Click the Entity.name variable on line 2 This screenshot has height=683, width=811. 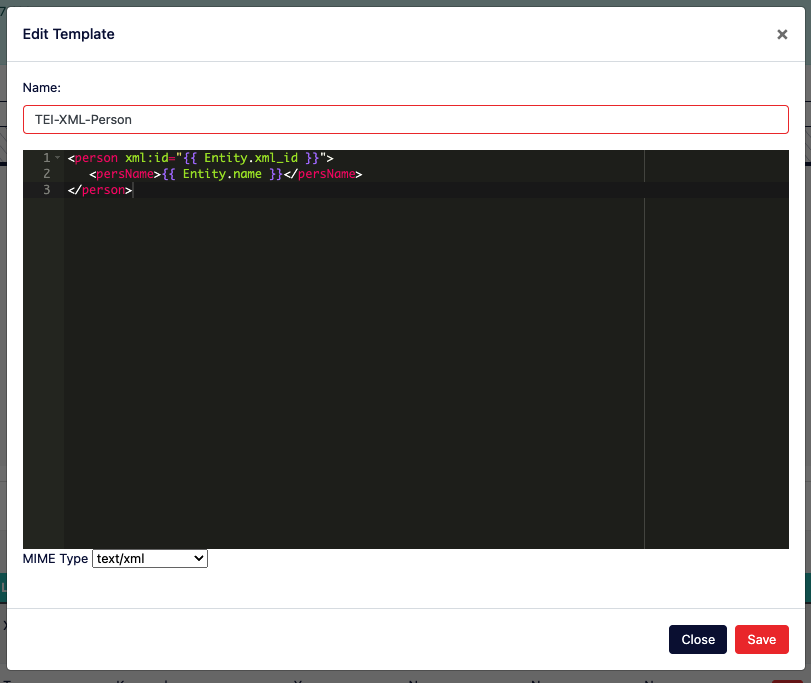pos(222,174)
